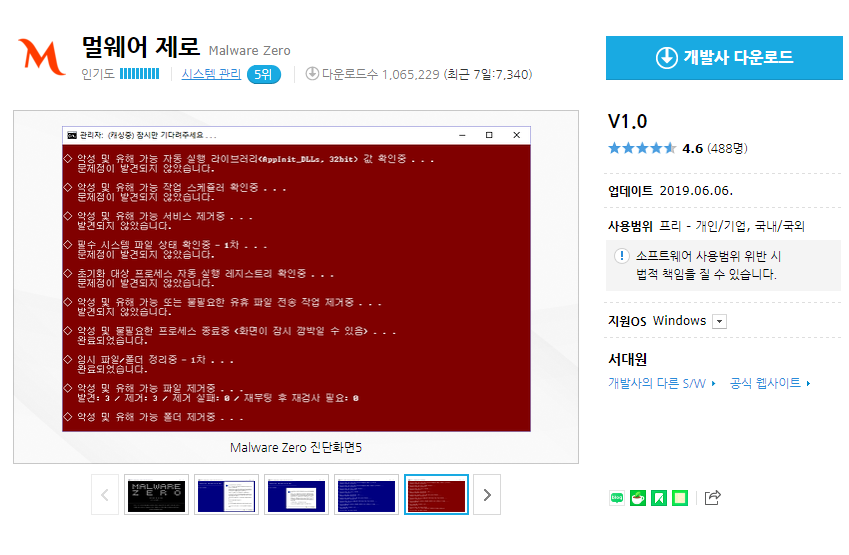The image size is (849, 555).
Task: Go to next screenshot thumbnails
Action: coord(487,494)
